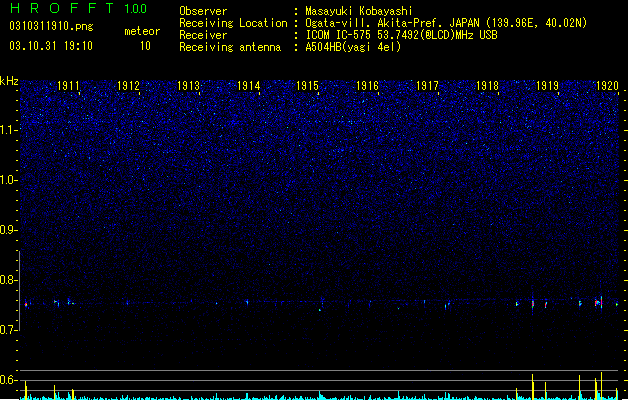Click the 0.8 kHz frequency label
Image resolution: width=629 pixels, height=400 pixels.
point(9,280)
